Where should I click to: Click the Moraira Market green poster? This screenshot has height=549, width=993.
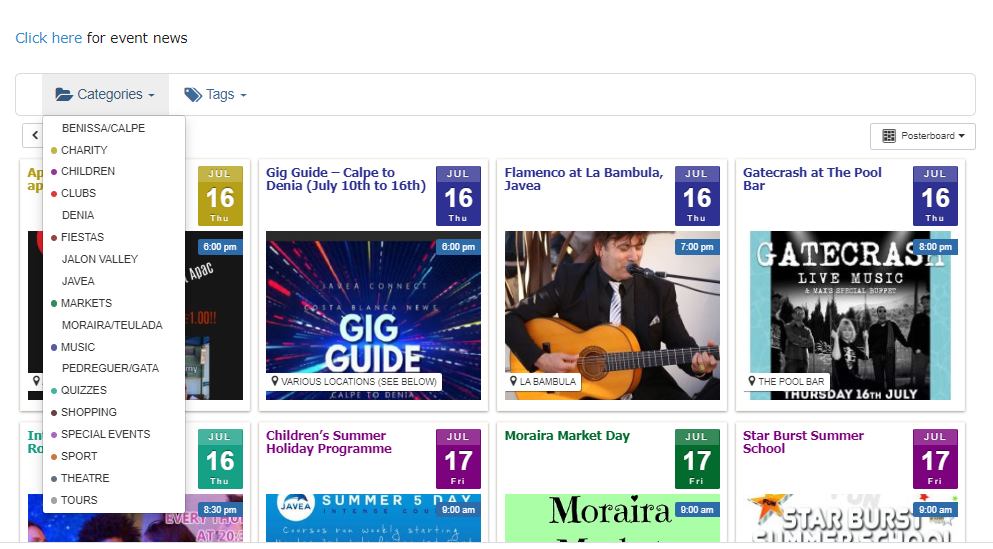tap(612, 518)
